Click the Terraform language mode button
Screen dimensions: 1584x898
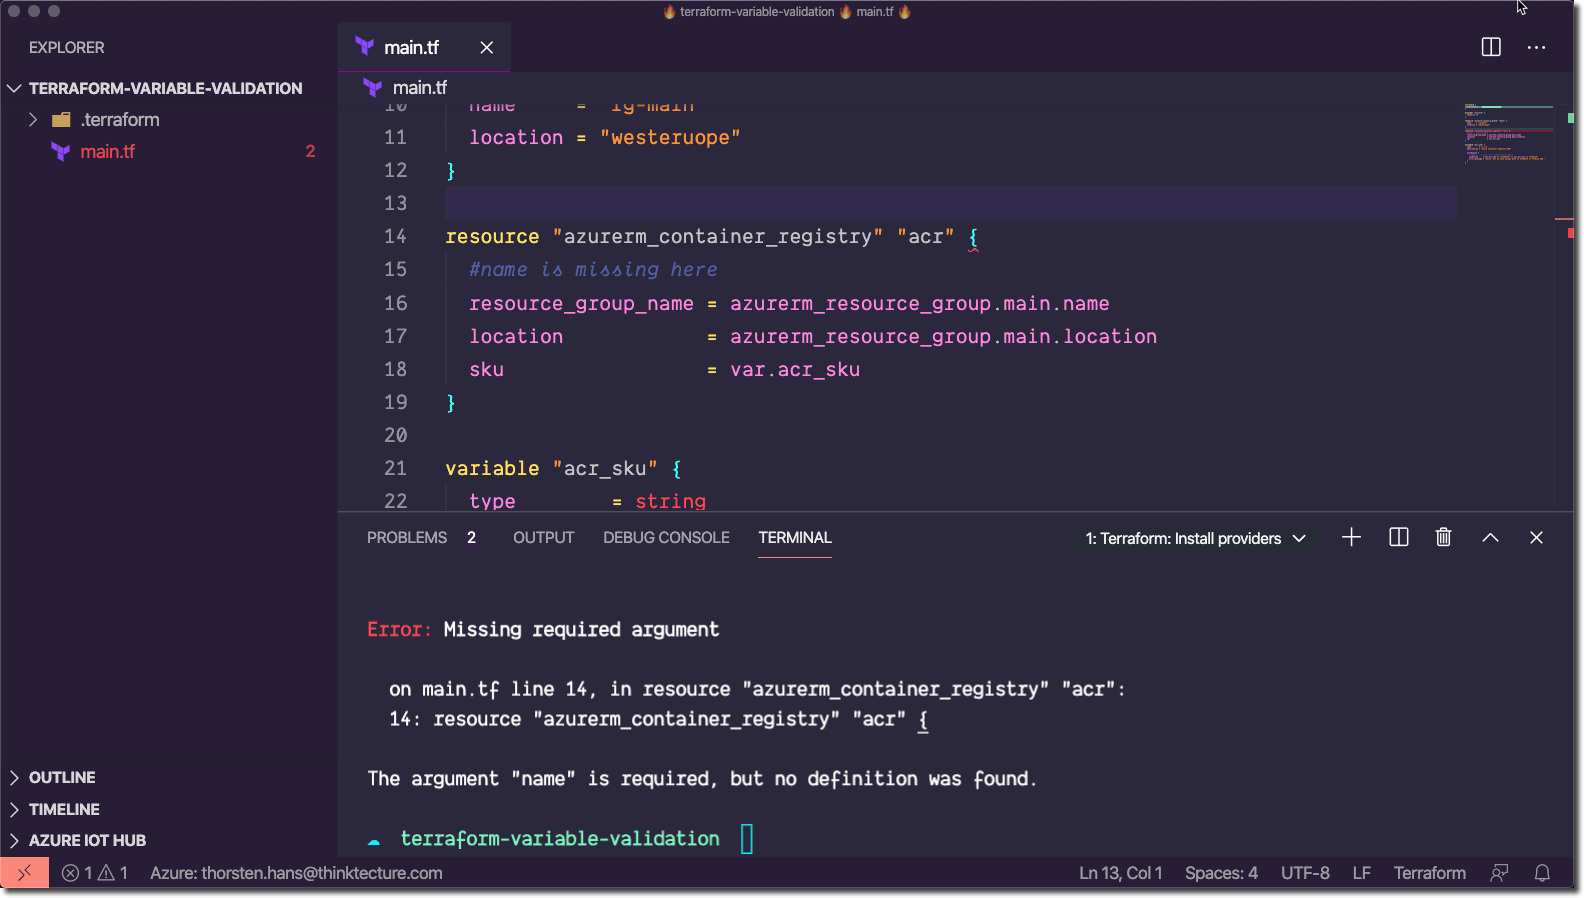coord(1429,873)
